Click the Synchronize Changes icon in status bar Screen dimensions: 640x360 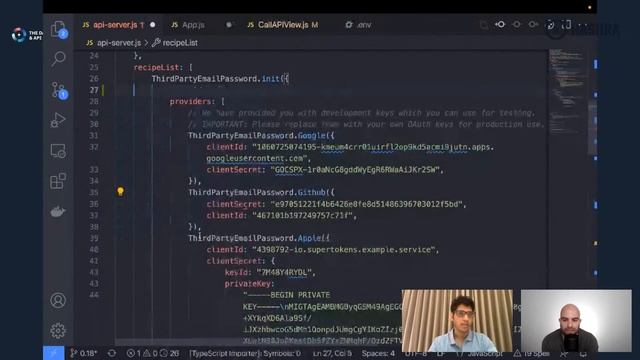click(x=111, y=353)
